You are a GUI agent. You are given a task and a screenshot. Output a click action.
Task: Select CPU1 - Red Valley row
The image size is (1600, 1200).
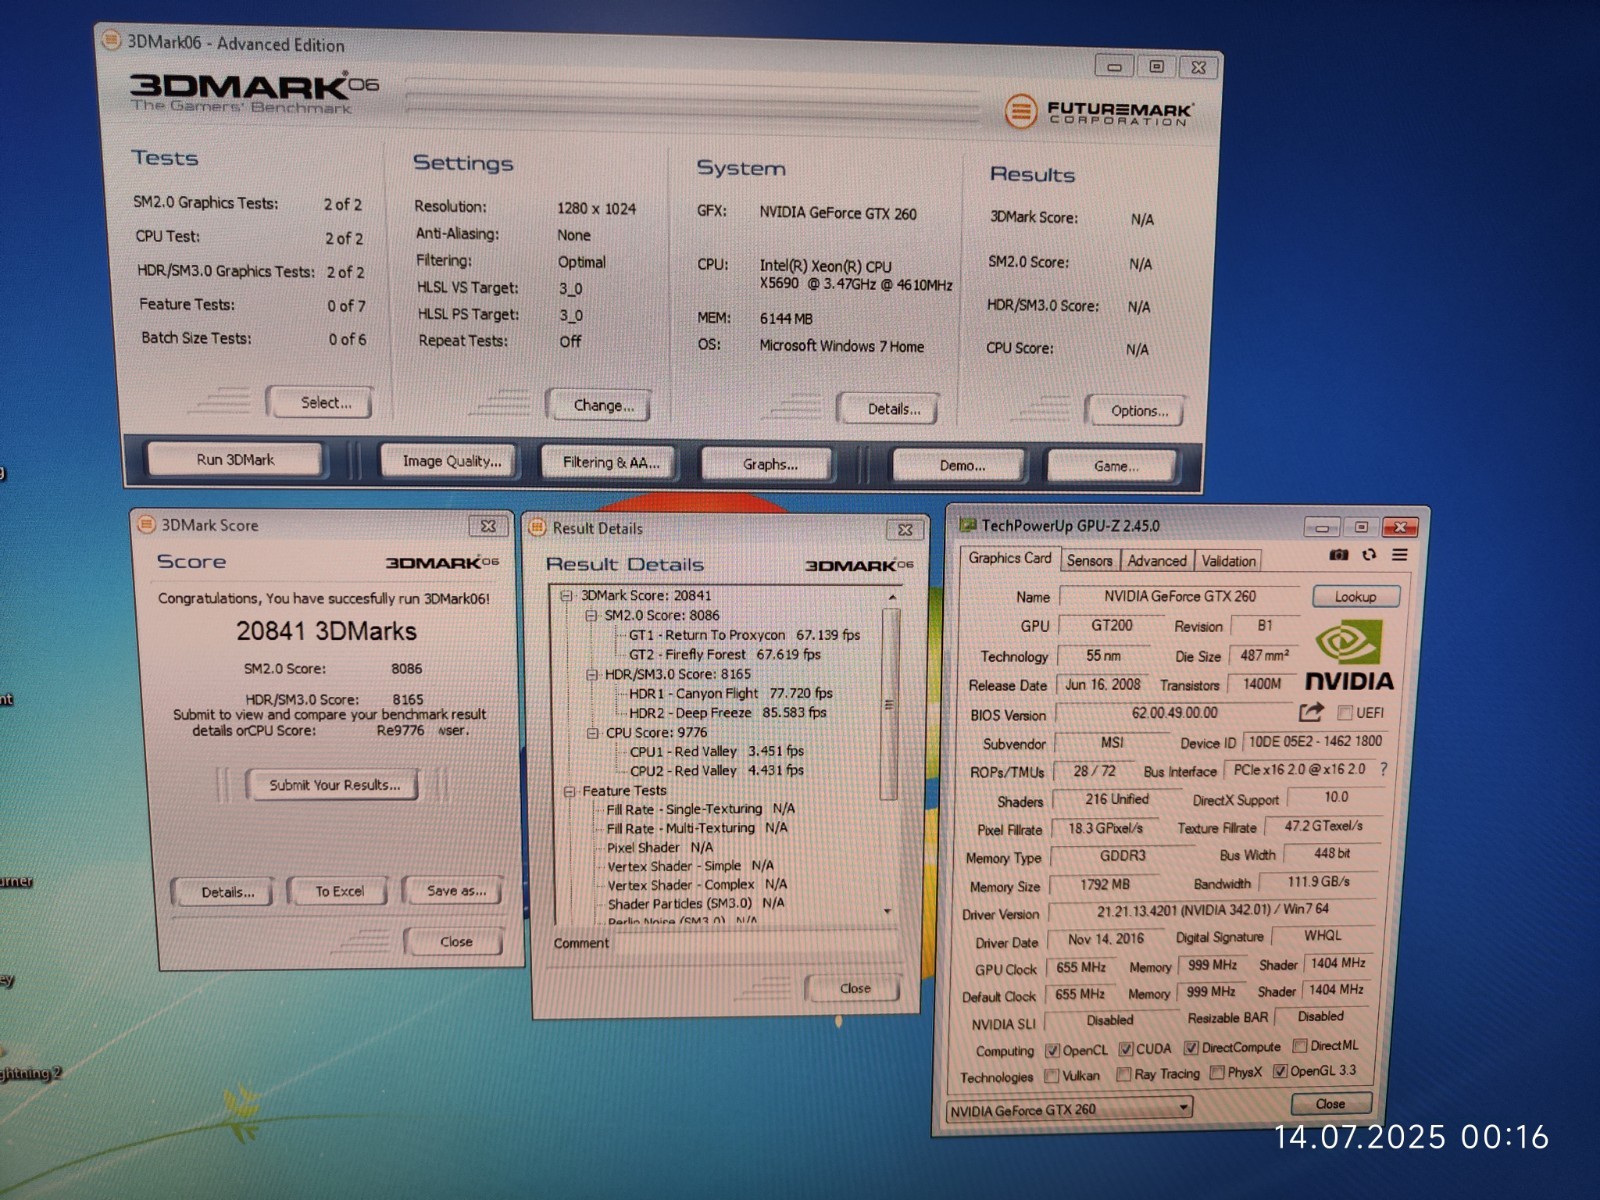[717, 751]
